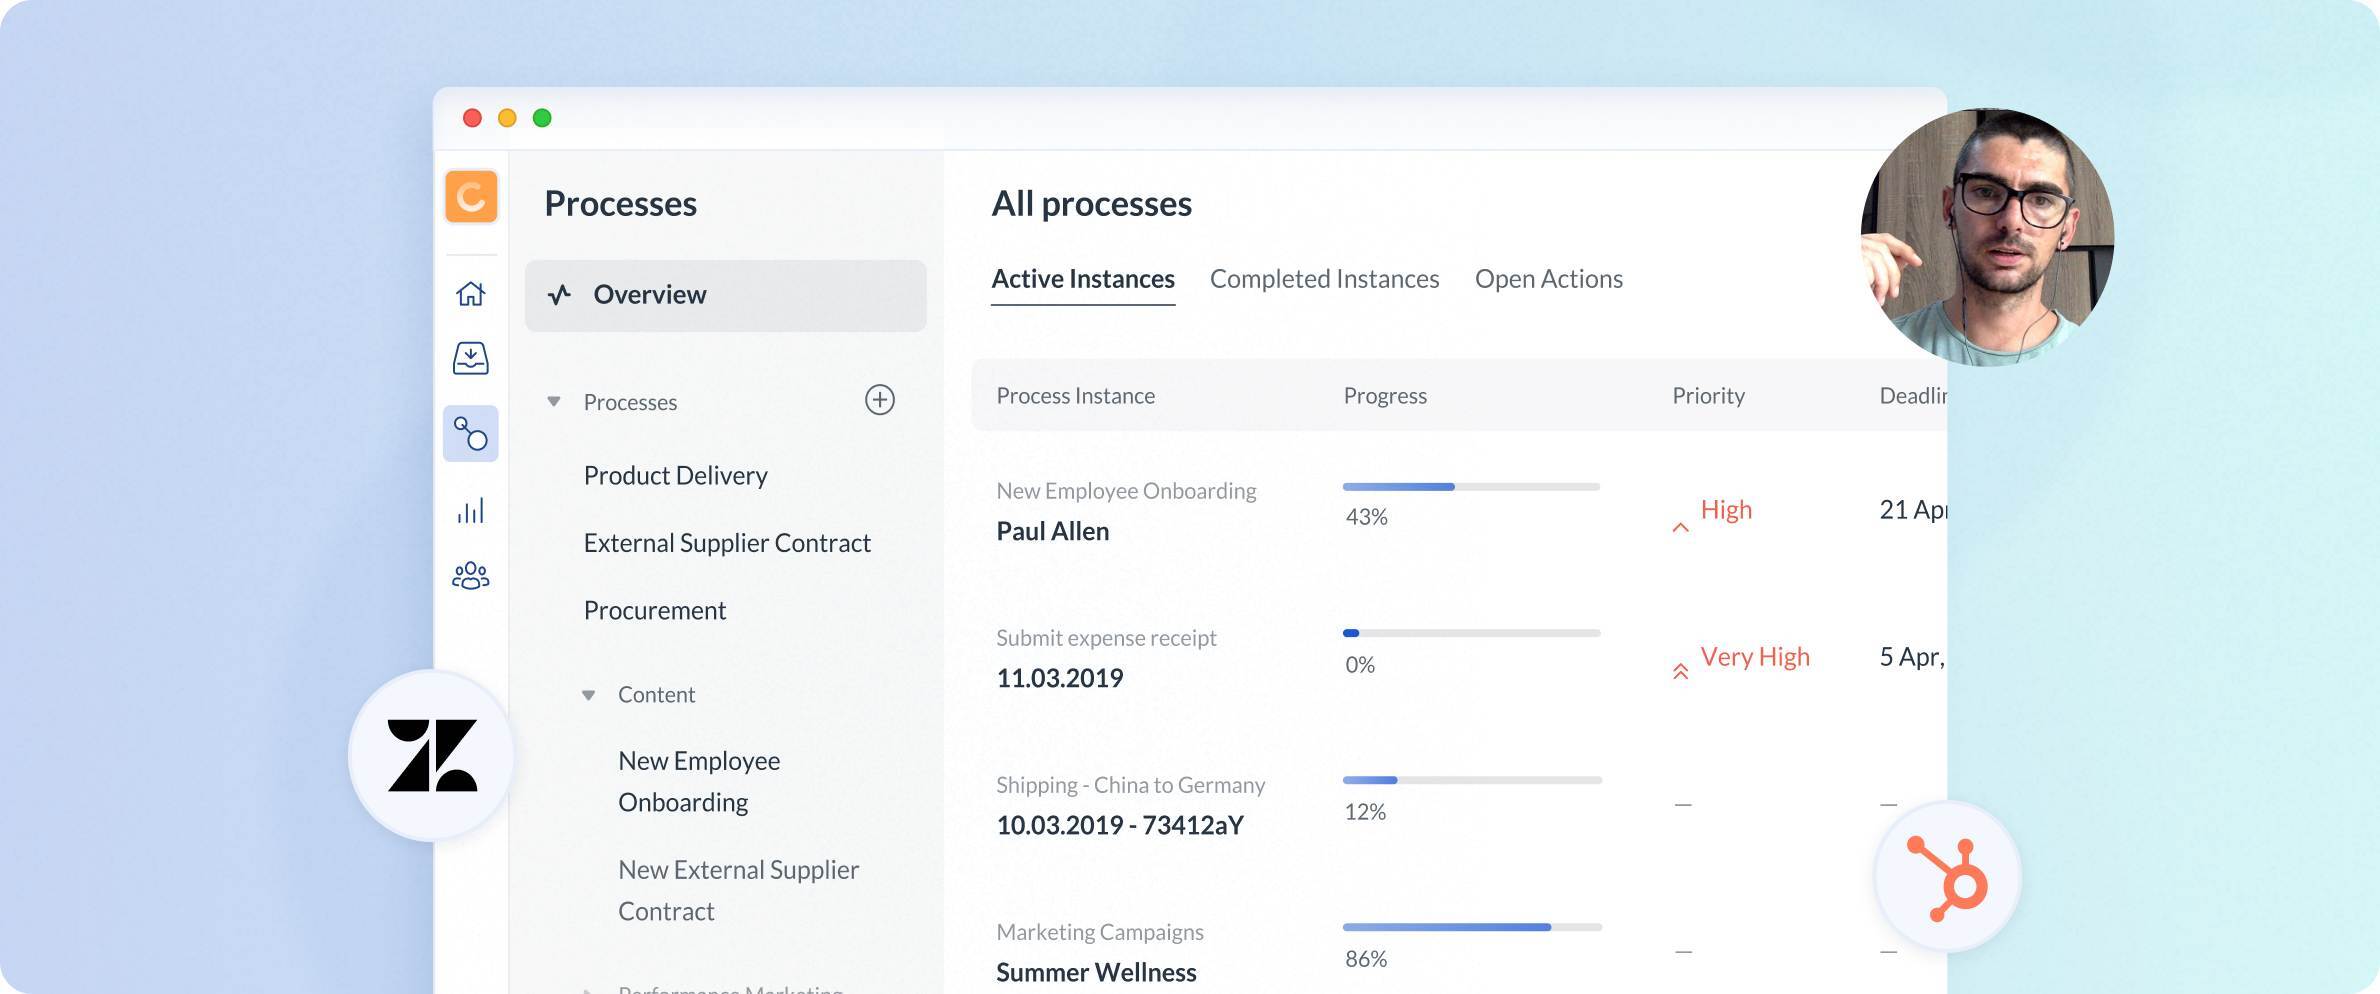2380x994 pixels.
Task: Click the Marketing Campaigns label
Action: pyautogui.click(x=1100, y=932)
